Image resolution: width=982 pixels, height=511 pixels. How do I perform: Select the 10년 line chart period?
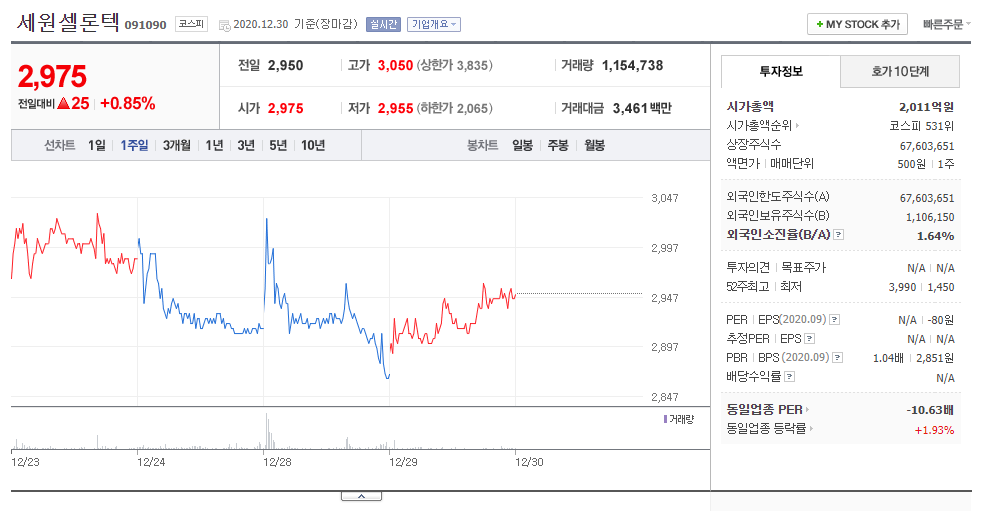313,145
